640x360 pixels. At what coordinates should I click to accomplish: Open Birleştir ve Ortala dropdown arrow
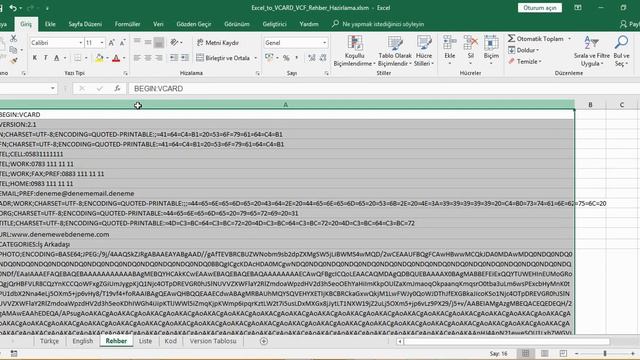[256, 58]
